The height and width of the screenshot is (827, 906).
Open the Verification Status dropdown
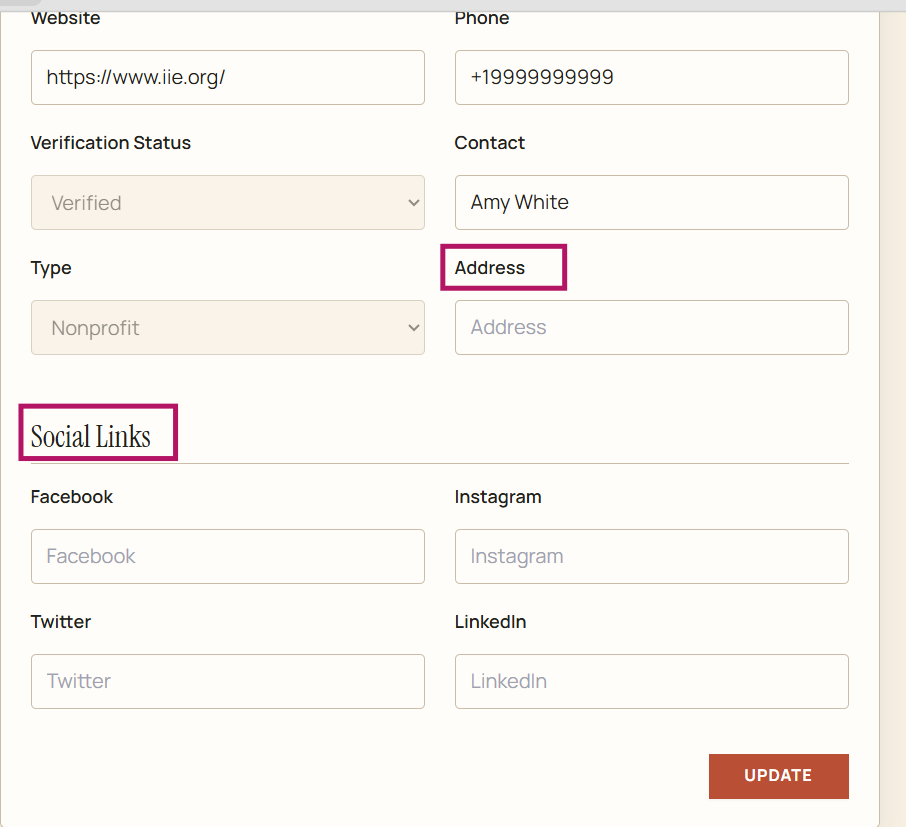click(228, 203)
